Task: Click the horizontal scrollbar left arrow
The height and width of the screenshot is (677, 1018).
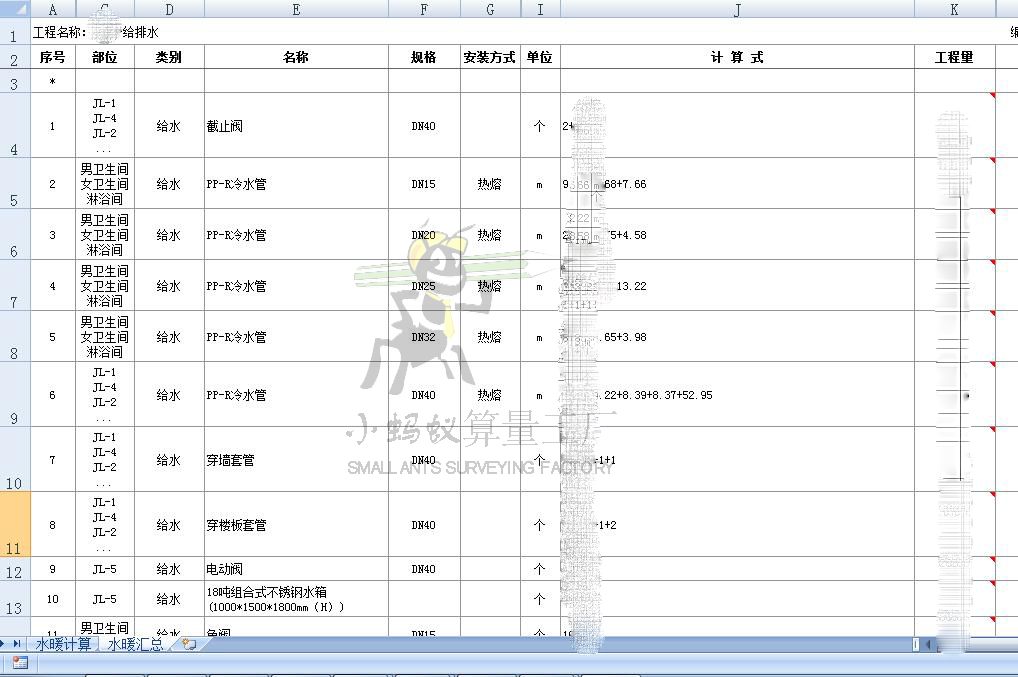Action: coord(927,645)
